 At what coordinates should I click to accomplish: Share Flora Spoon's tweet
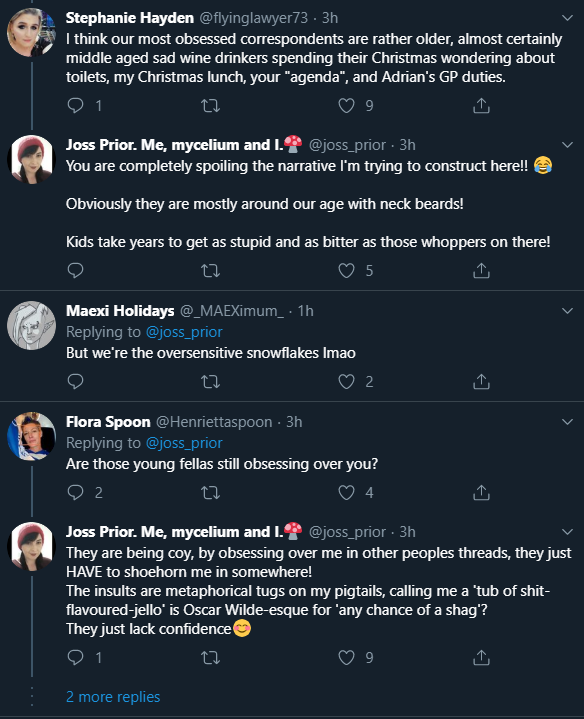(x=481, y=492)
